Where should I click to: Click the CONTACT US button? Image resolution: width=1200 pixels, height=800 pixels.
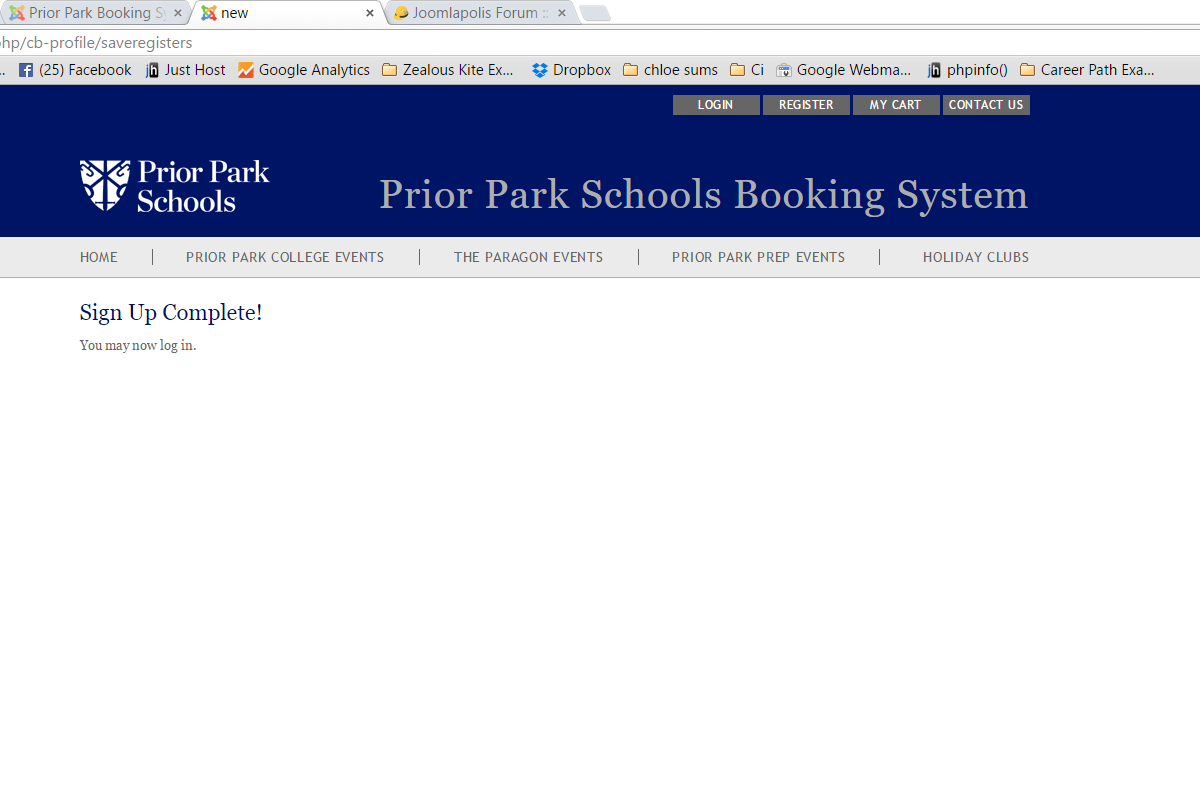[986, 105]
